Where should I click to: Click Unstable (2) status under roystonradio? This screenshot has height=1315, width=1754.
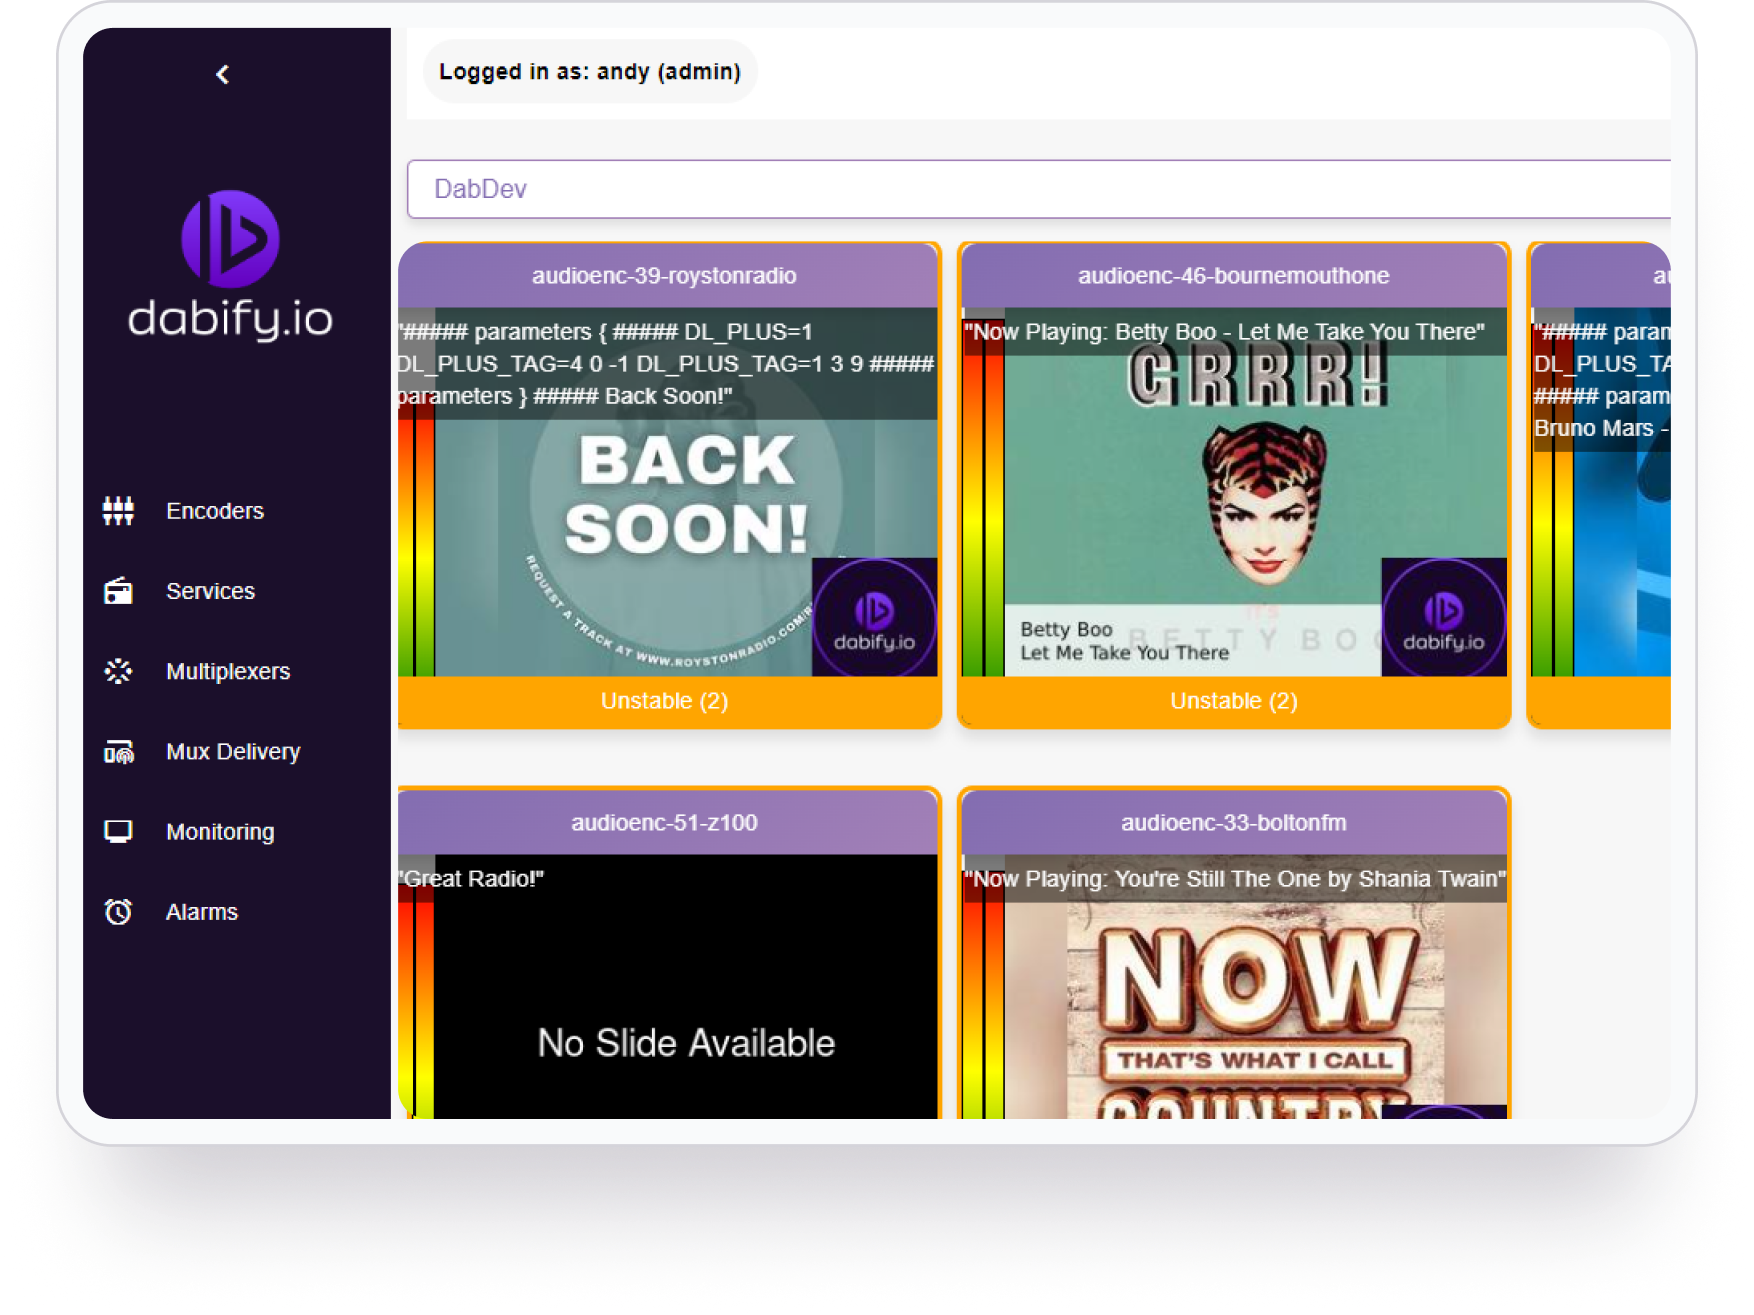click(x=664, y=701)
